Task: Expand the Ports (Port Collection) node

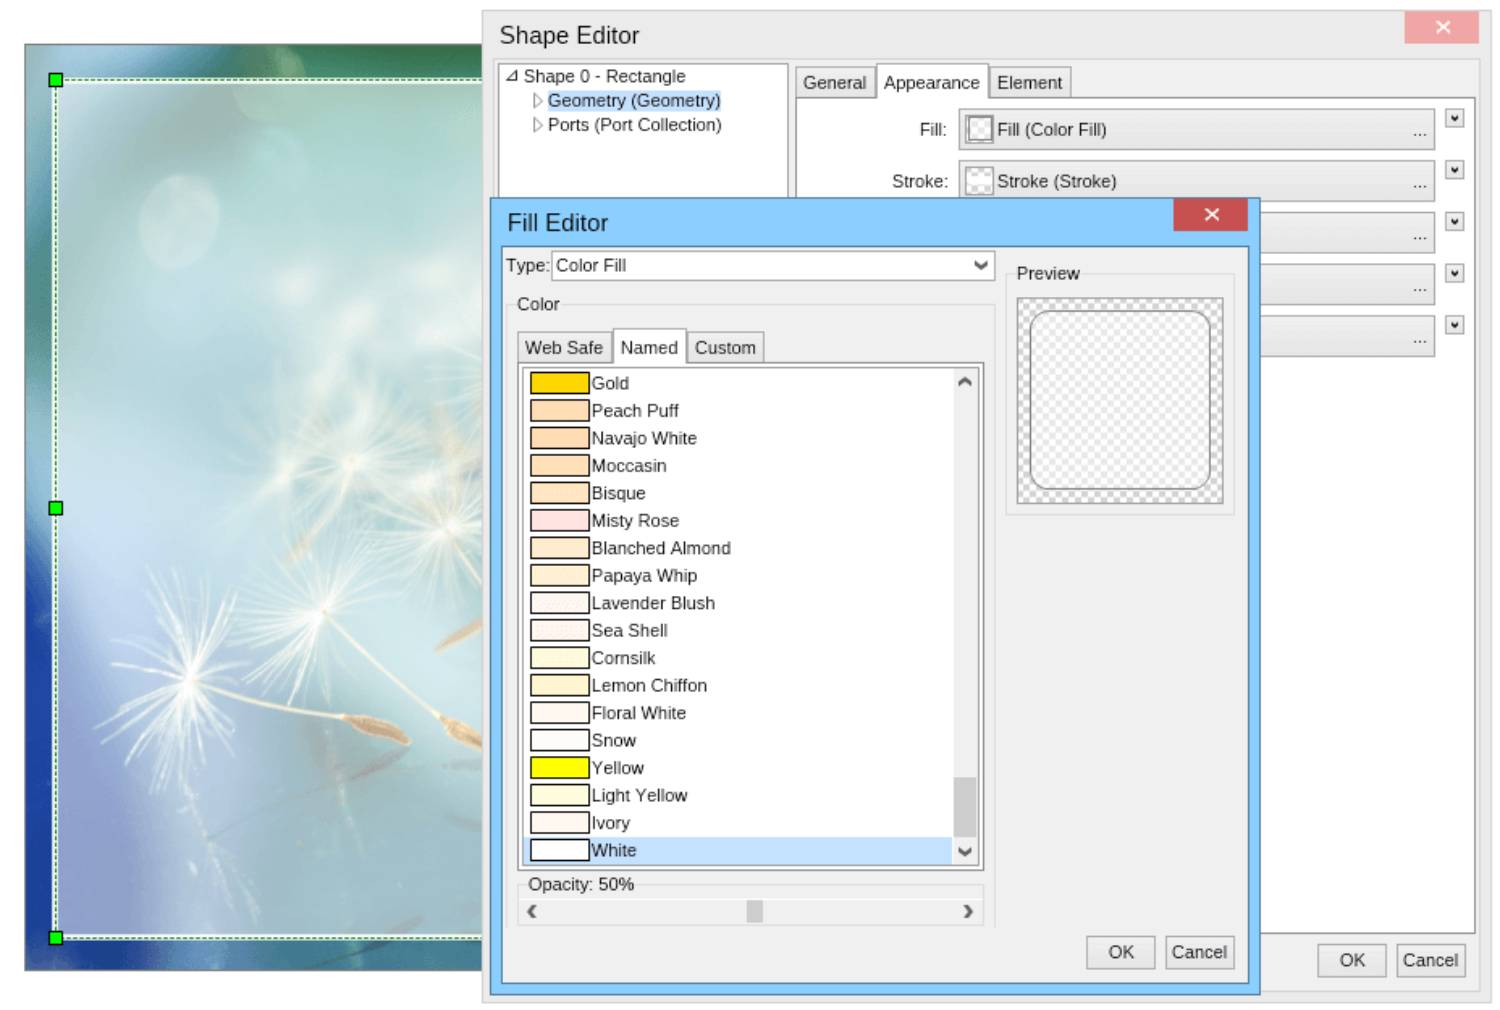Action: coord(538,124)
